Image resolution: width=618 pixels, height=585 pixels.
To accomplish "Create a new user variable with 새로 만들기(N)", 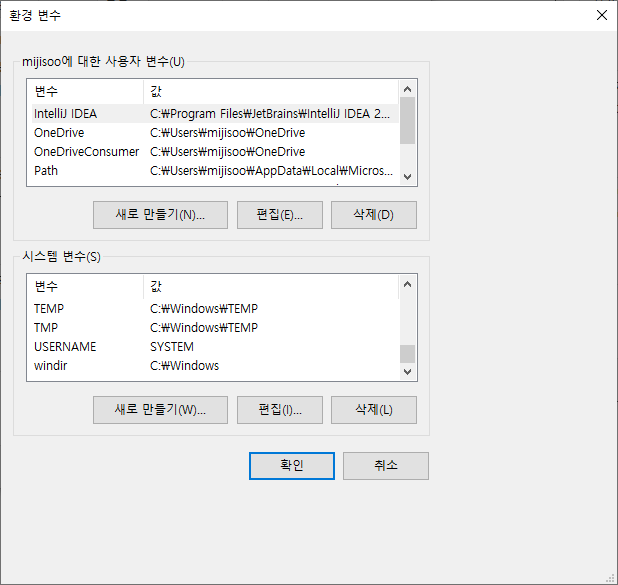I will click(x=160, y=215).
